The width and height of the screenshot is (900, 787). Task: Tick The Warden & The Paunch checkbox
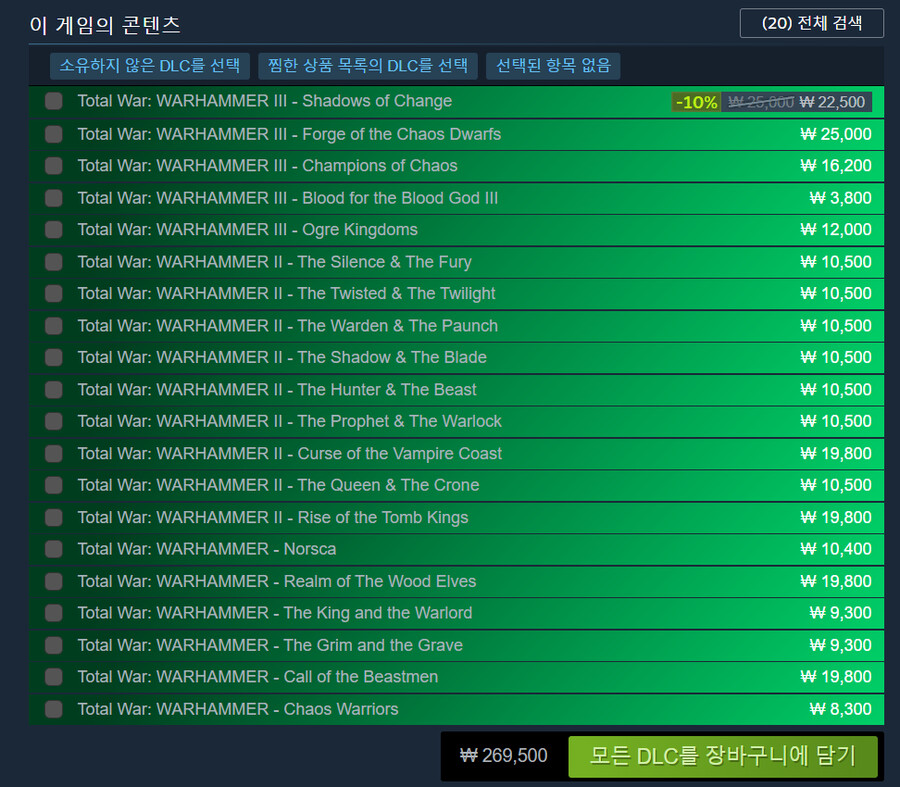(x=54, y=325)
